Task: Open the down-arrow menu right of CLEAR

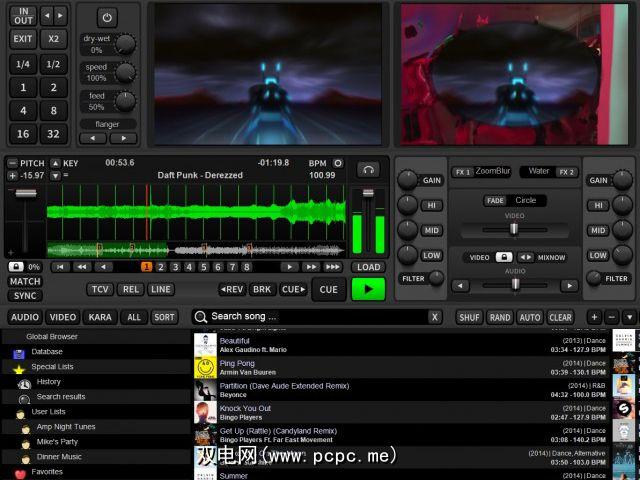Action: click(x=629, y=317)
